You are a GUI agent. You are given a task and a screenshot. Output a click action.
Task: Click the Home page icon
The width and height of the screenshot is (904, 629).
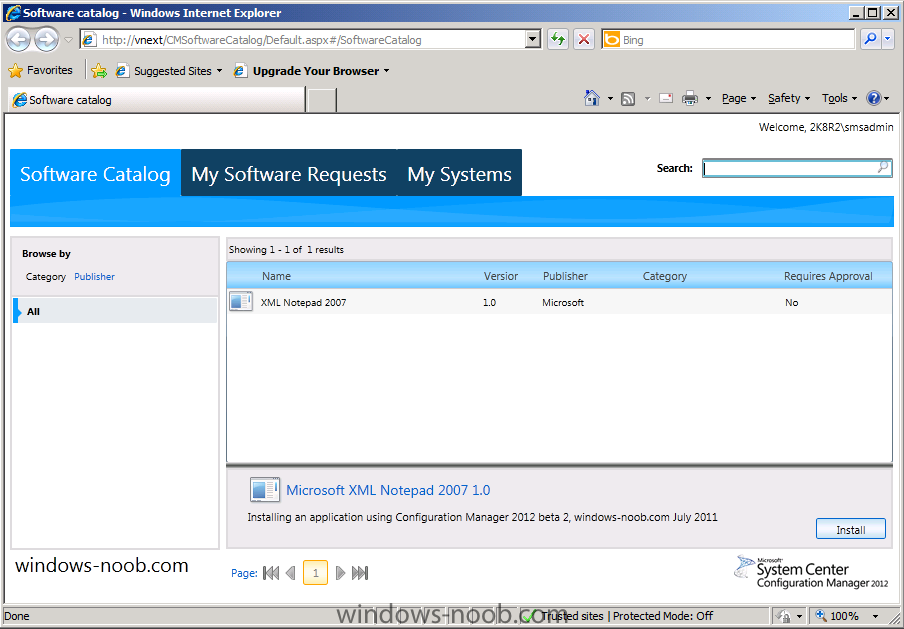pyautogui.click(x=592, y=98)
